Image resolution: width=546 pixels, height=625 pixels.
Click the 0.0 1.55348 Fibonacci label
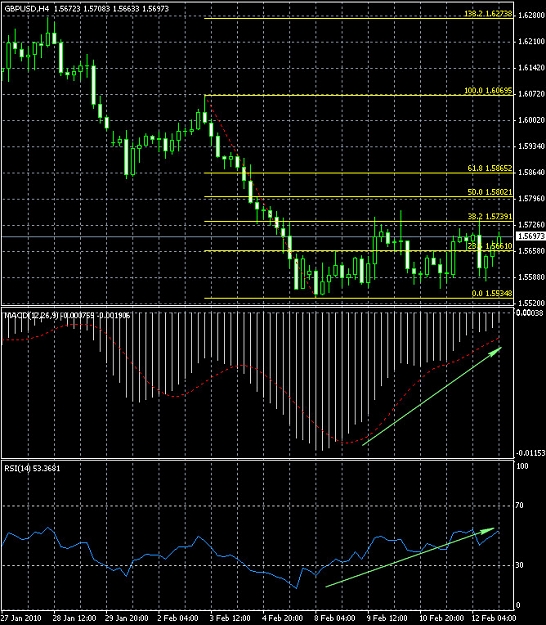coord(492,293)
